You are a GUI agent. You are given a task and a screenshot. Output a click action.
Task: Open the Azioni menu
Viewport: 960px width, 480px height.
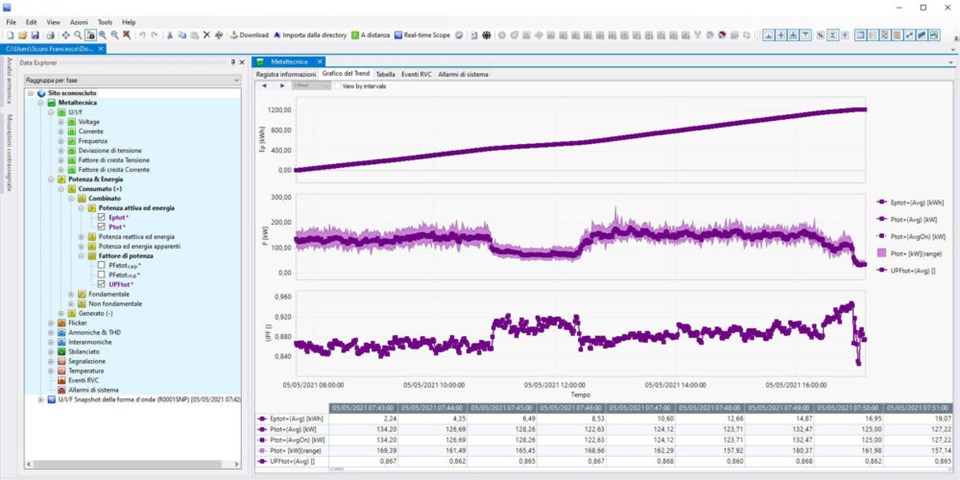(x=78, y=21)
